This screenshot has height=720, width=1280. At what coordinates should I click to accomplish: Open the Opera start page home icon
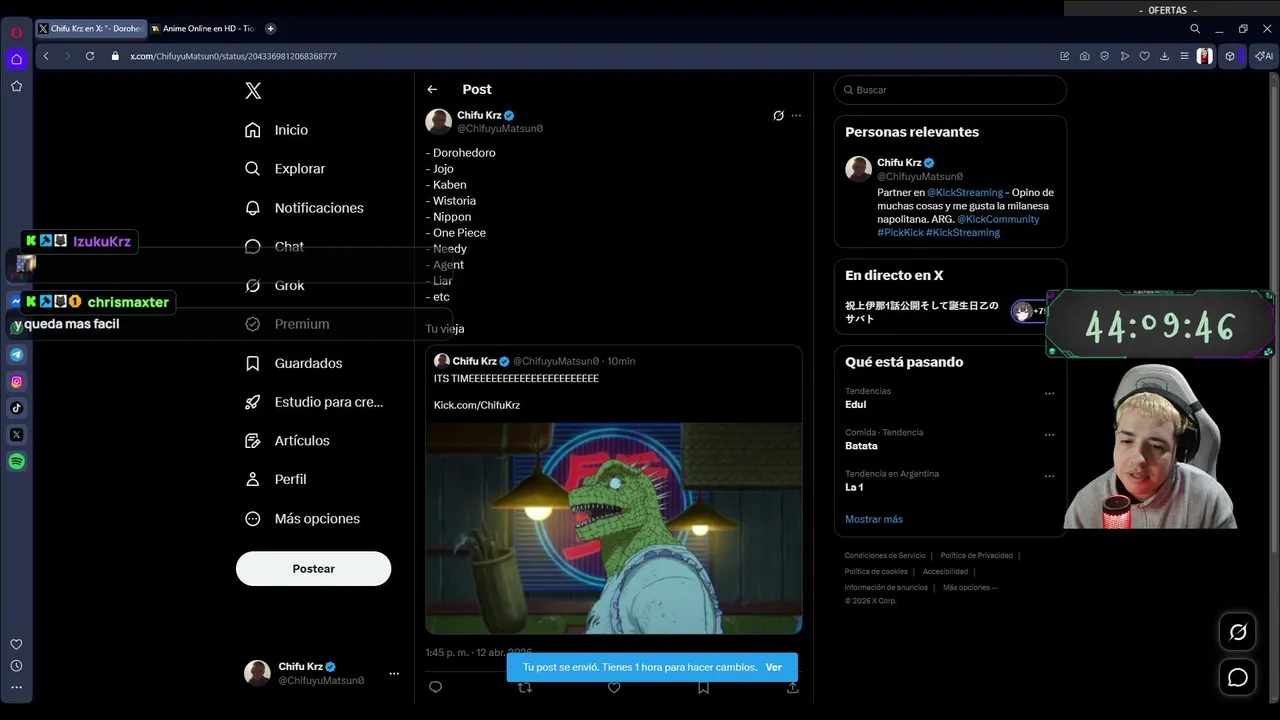tap(16, 59)
